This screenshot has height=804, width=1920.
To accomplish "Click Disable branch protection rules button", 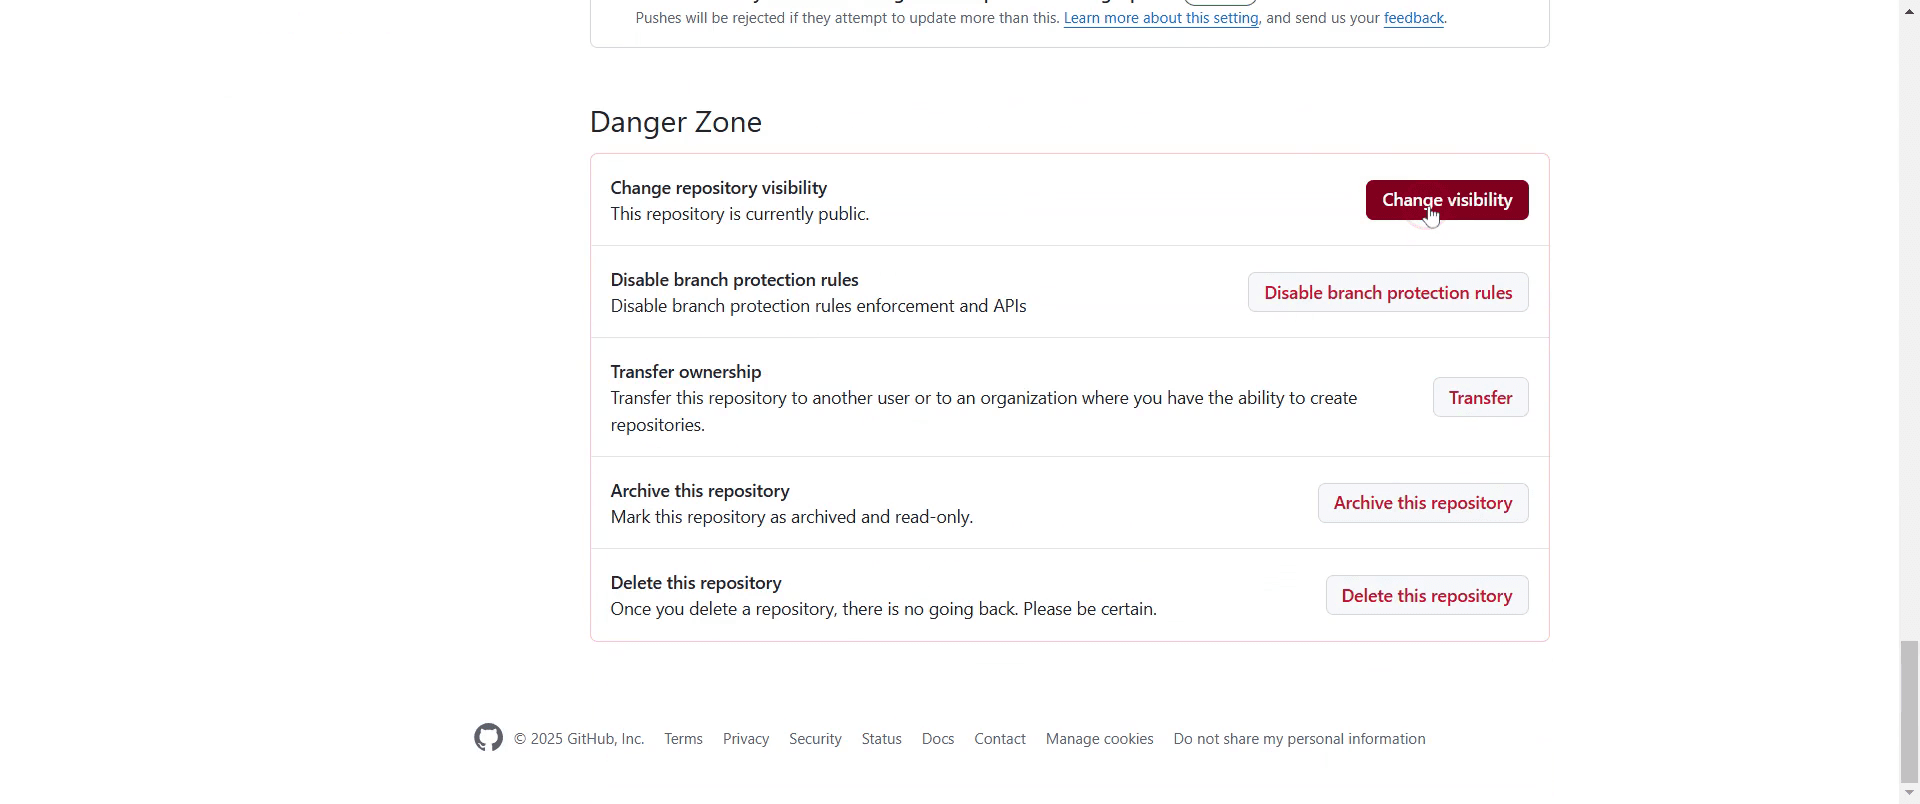I will (1388, 292).
